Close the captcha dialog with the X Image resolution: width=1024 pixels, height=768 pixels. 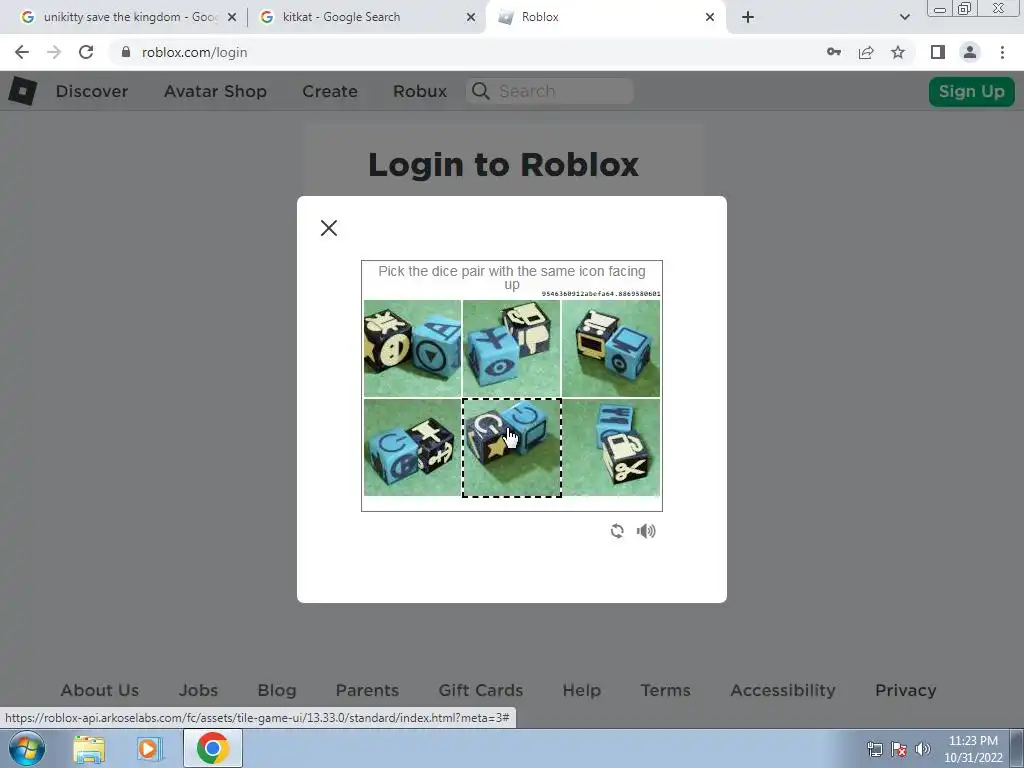tap(328, 228)
